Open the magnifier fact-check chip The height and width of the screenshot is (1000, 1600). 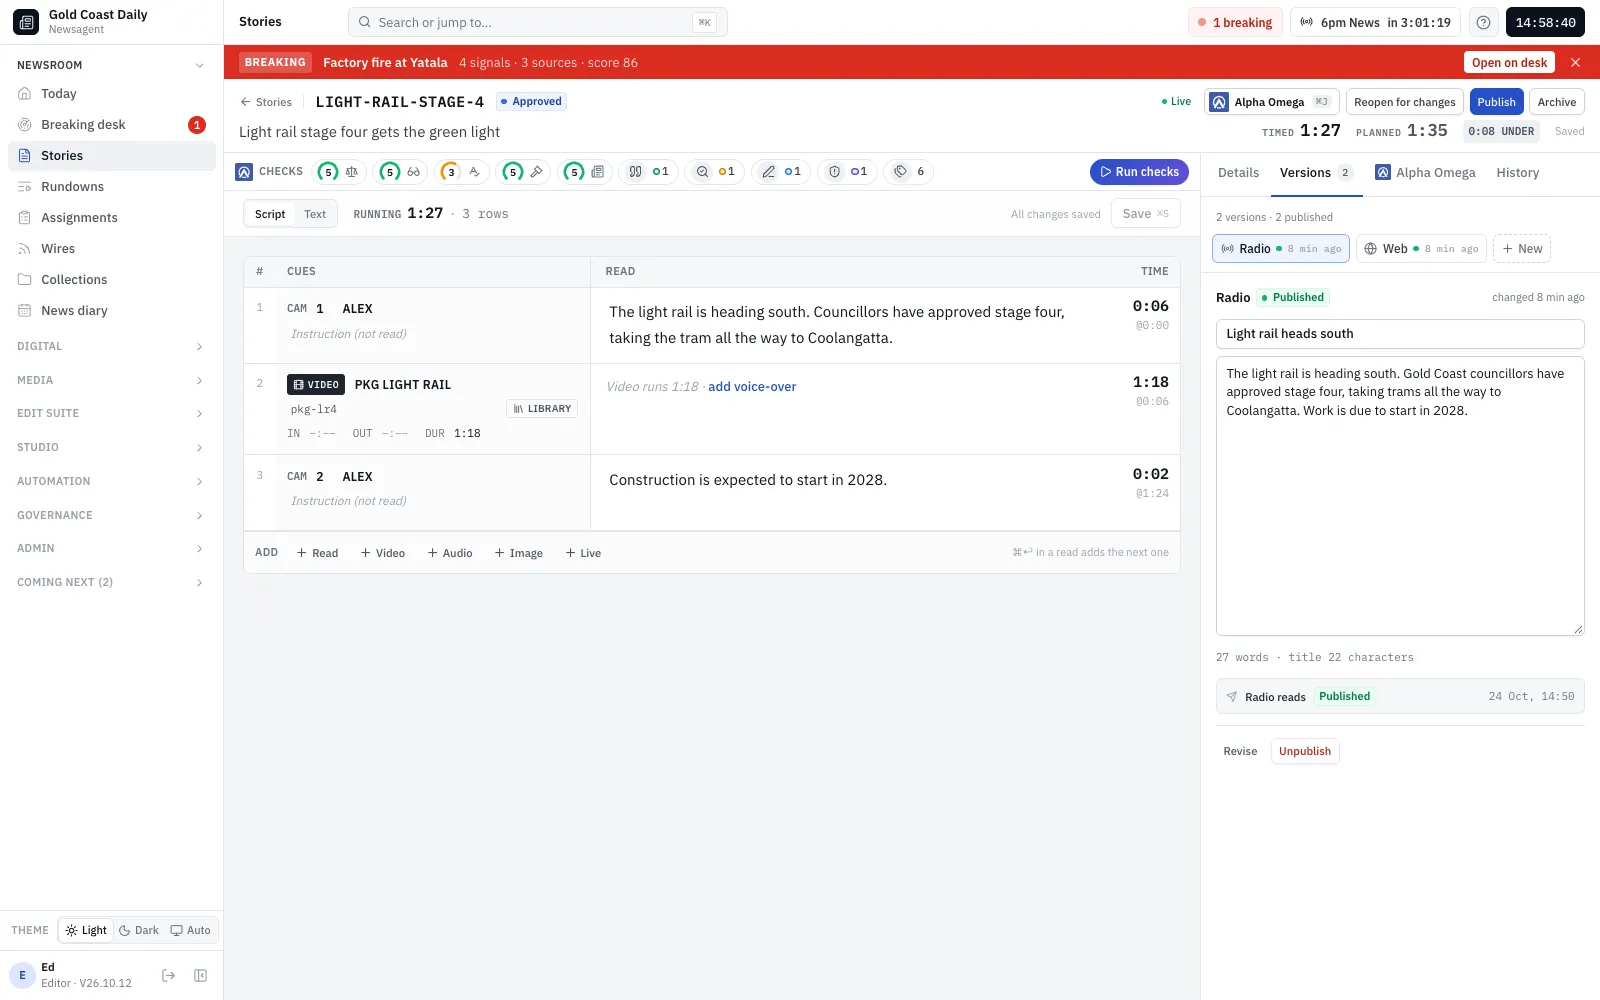pos(716,172)
